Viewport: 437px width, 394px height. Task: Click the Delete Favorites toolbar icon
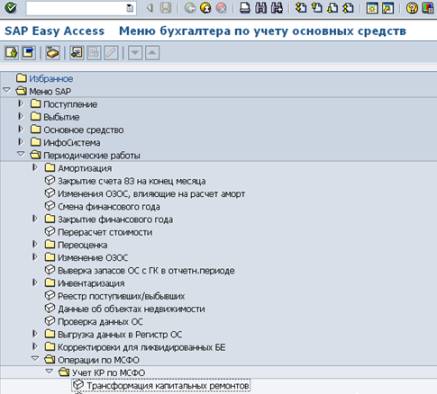pos(94,53)
